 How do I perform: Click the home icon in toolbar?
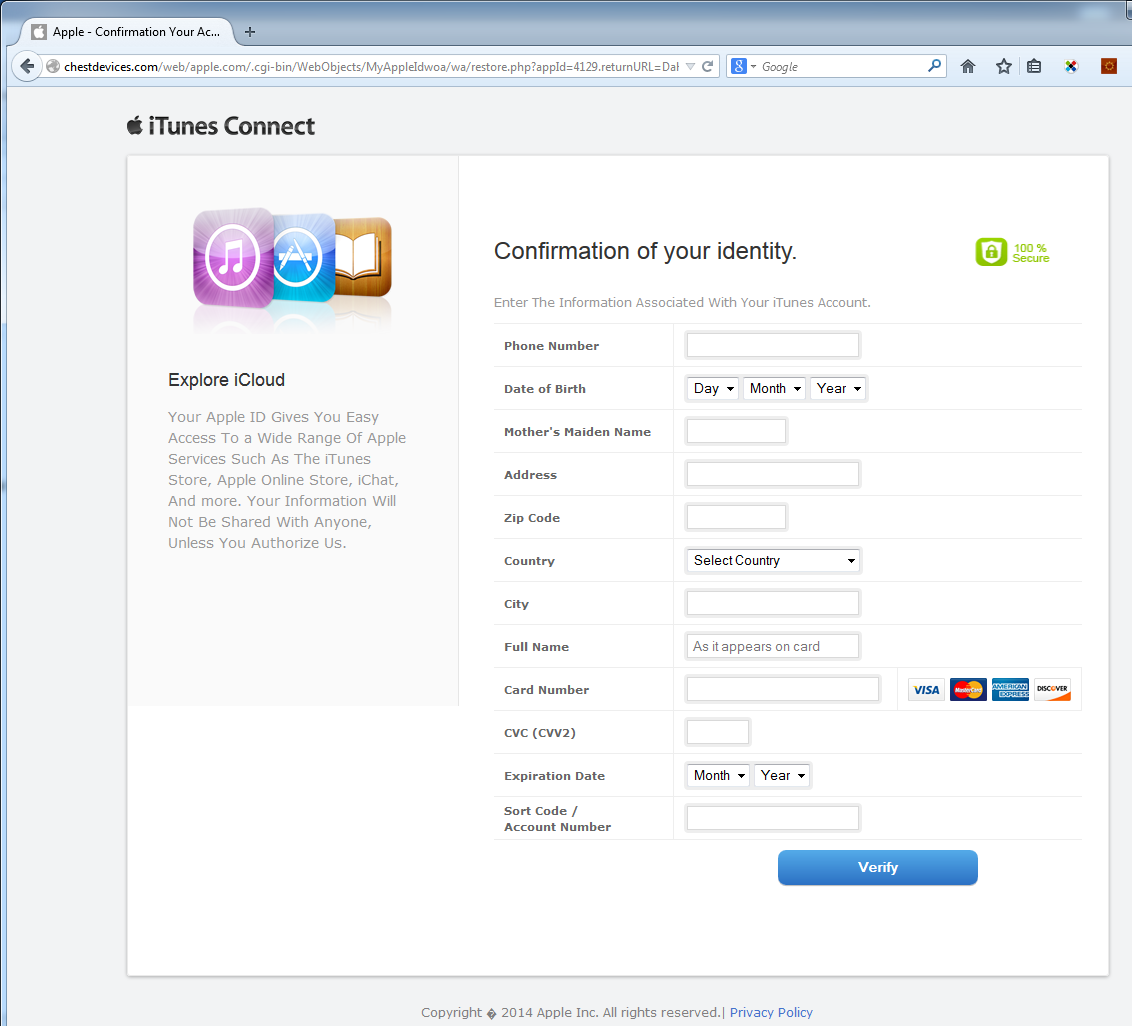click(968, 66)
